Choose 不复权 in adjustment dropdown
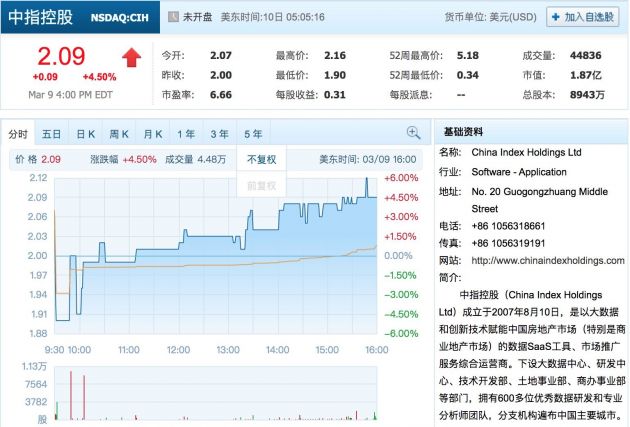 click(x=262, y=159)
